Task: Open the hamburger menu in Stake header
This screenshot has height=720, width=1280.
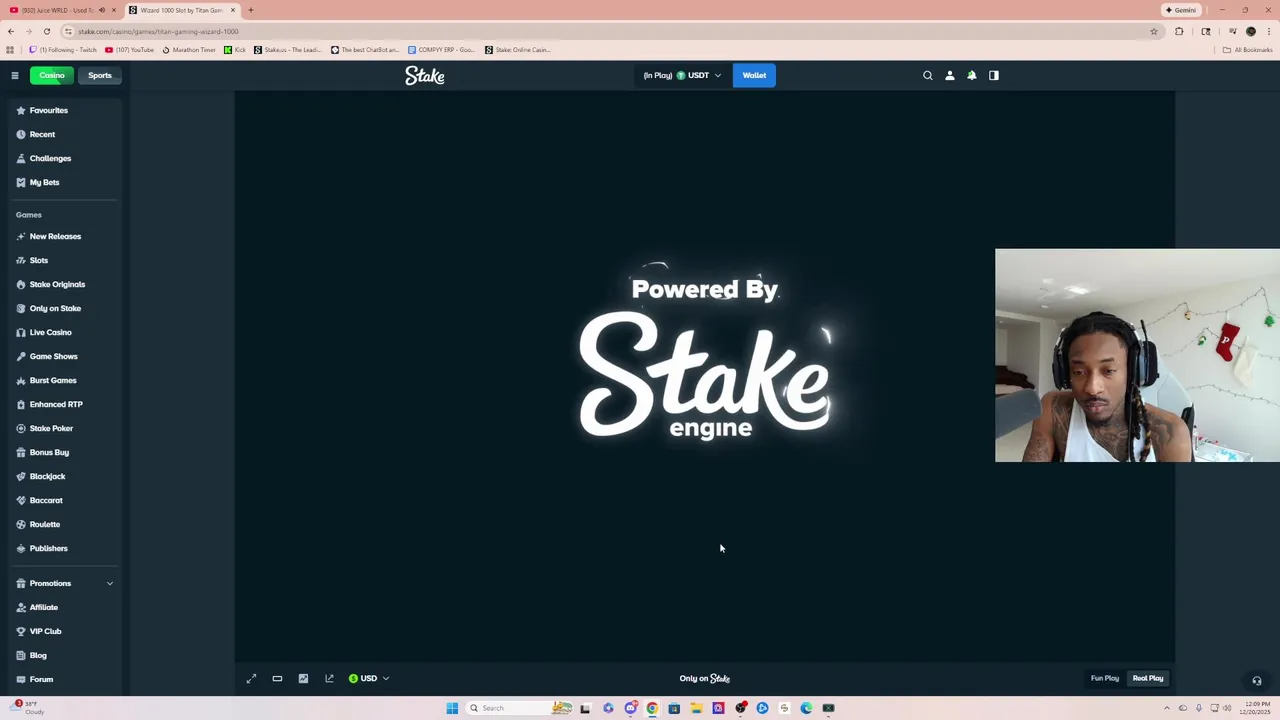Action: click(x=15, y=75)
